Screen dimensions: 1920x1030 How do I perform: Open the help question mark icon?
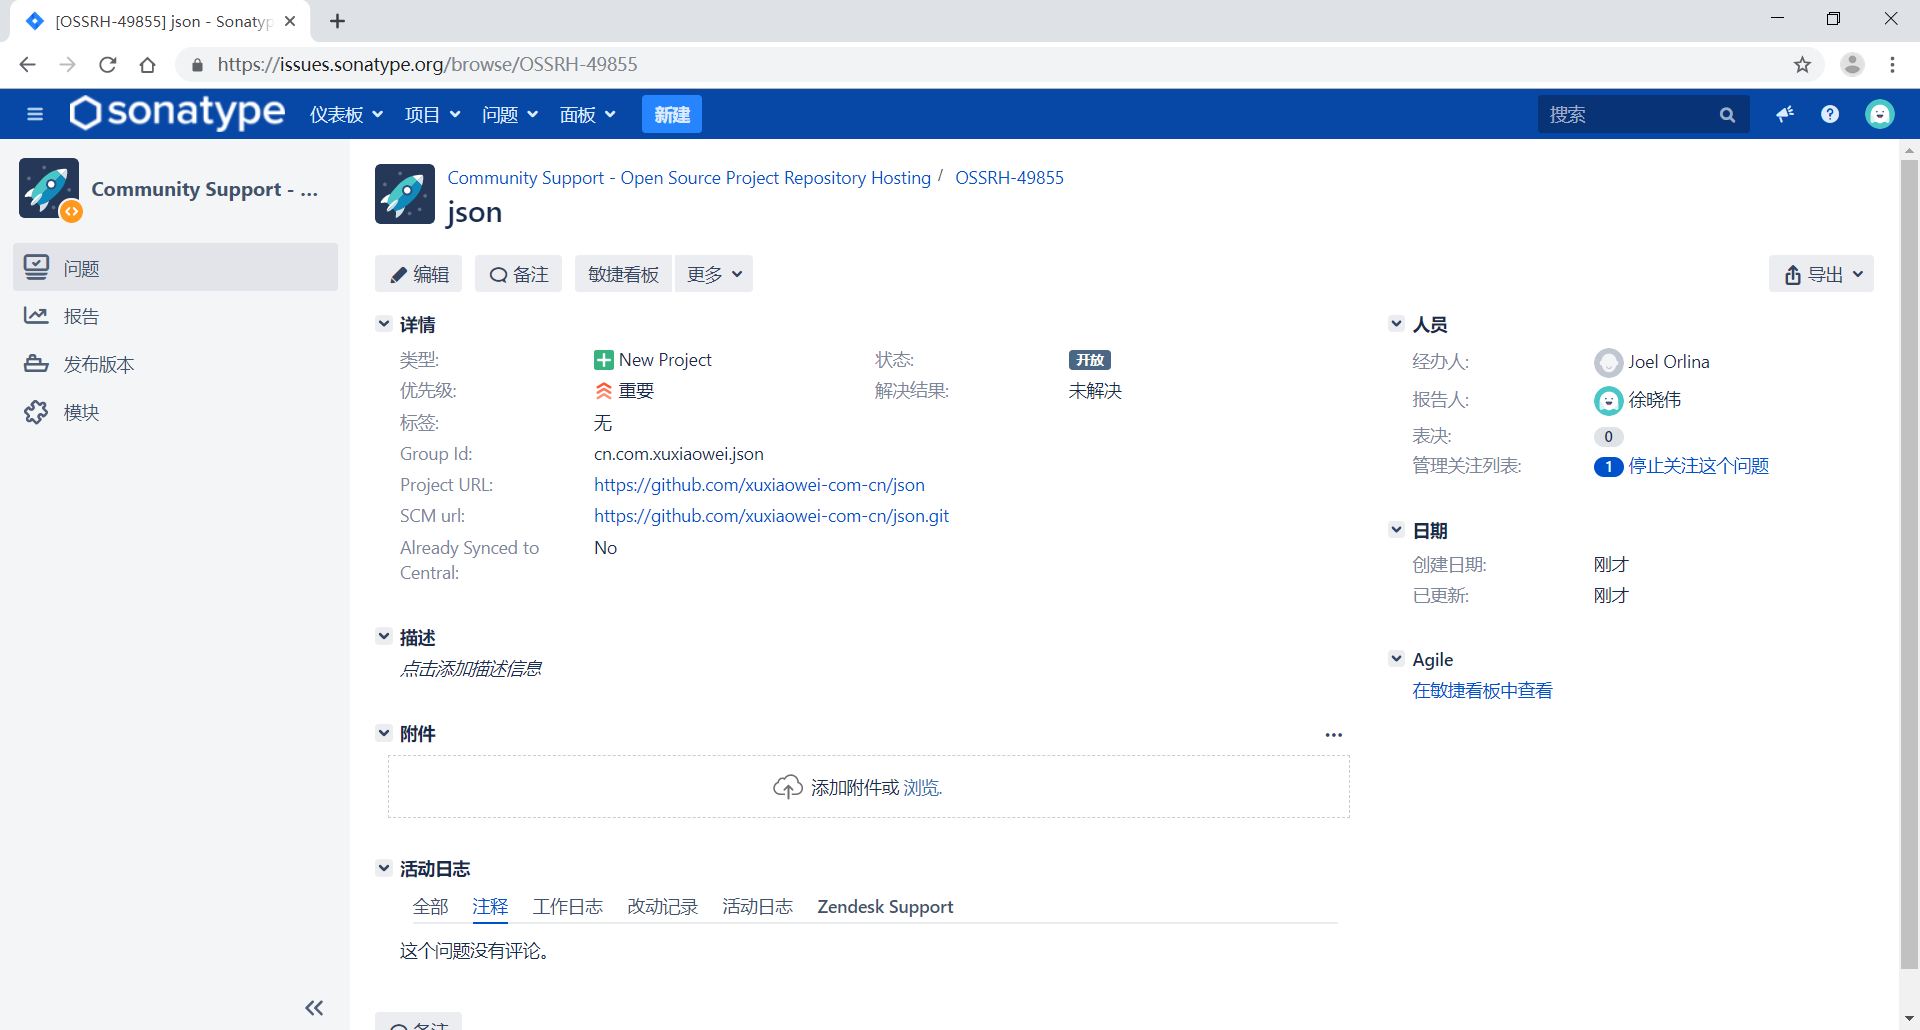[x=1830, y=114]
